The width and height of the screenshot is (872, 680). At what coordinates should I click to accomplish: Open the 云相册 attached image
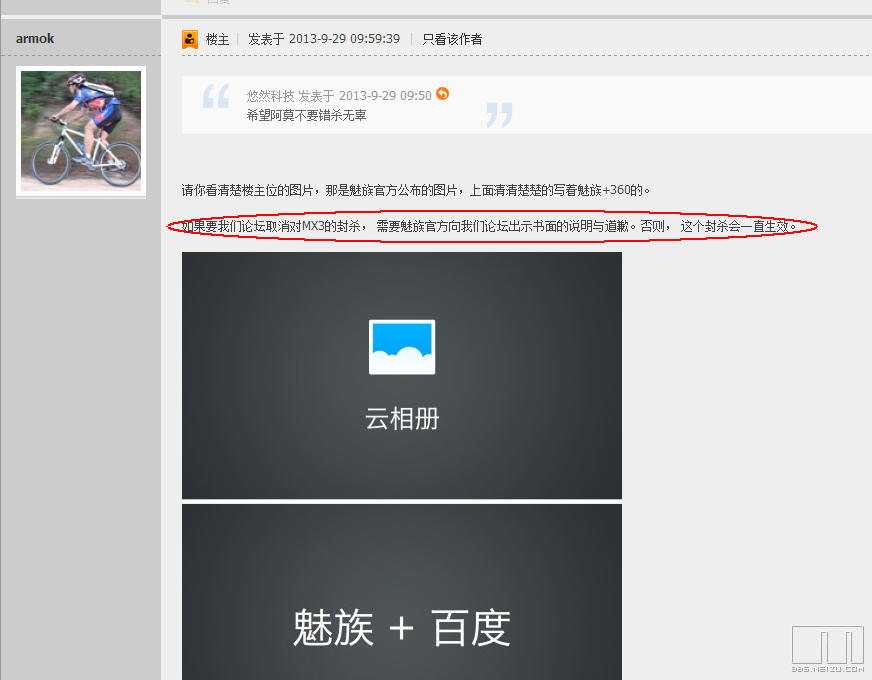tap(402, 375)
